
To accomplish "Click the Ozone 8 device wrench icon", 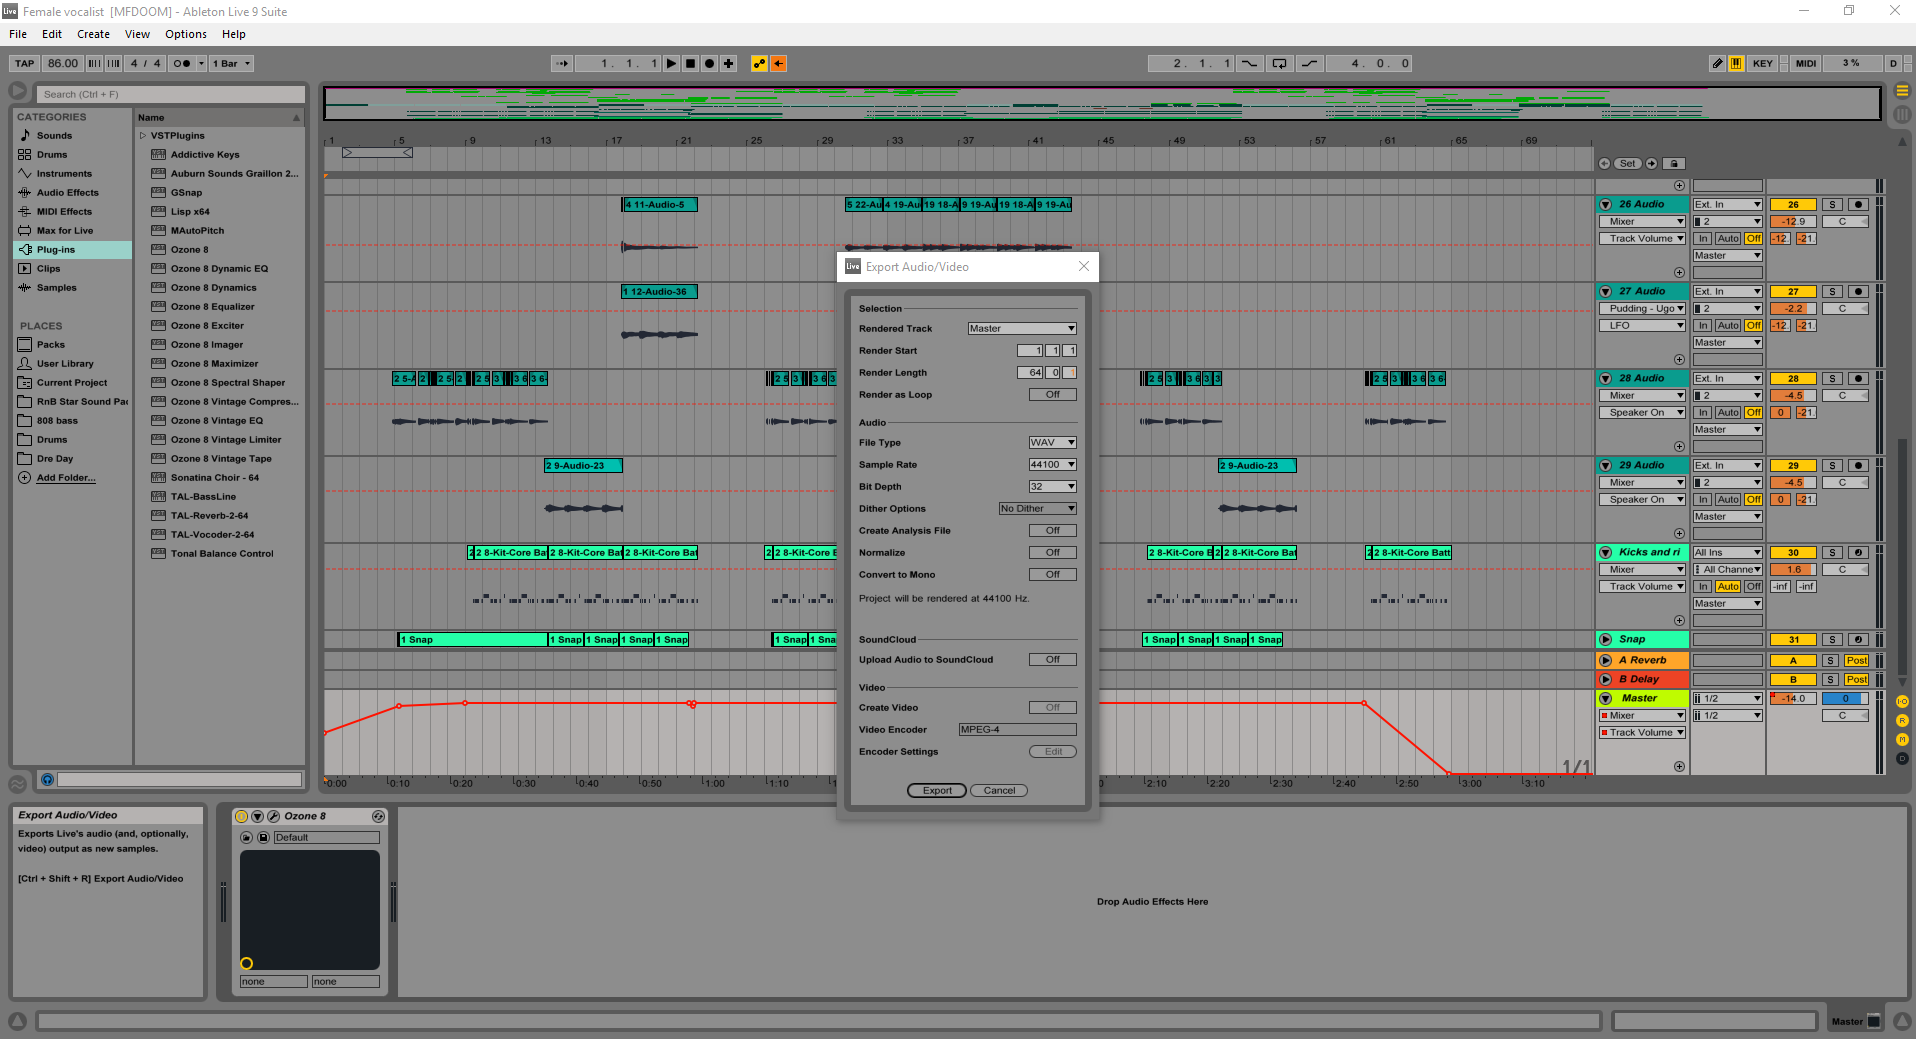I will click(273, 816).
